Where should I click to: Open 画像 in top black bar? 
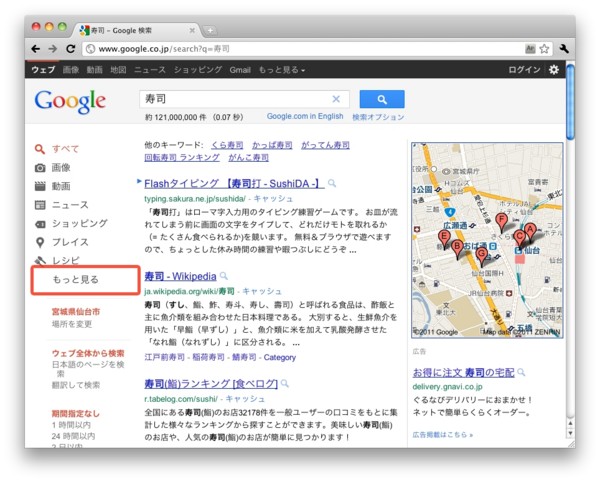[71, 70]
